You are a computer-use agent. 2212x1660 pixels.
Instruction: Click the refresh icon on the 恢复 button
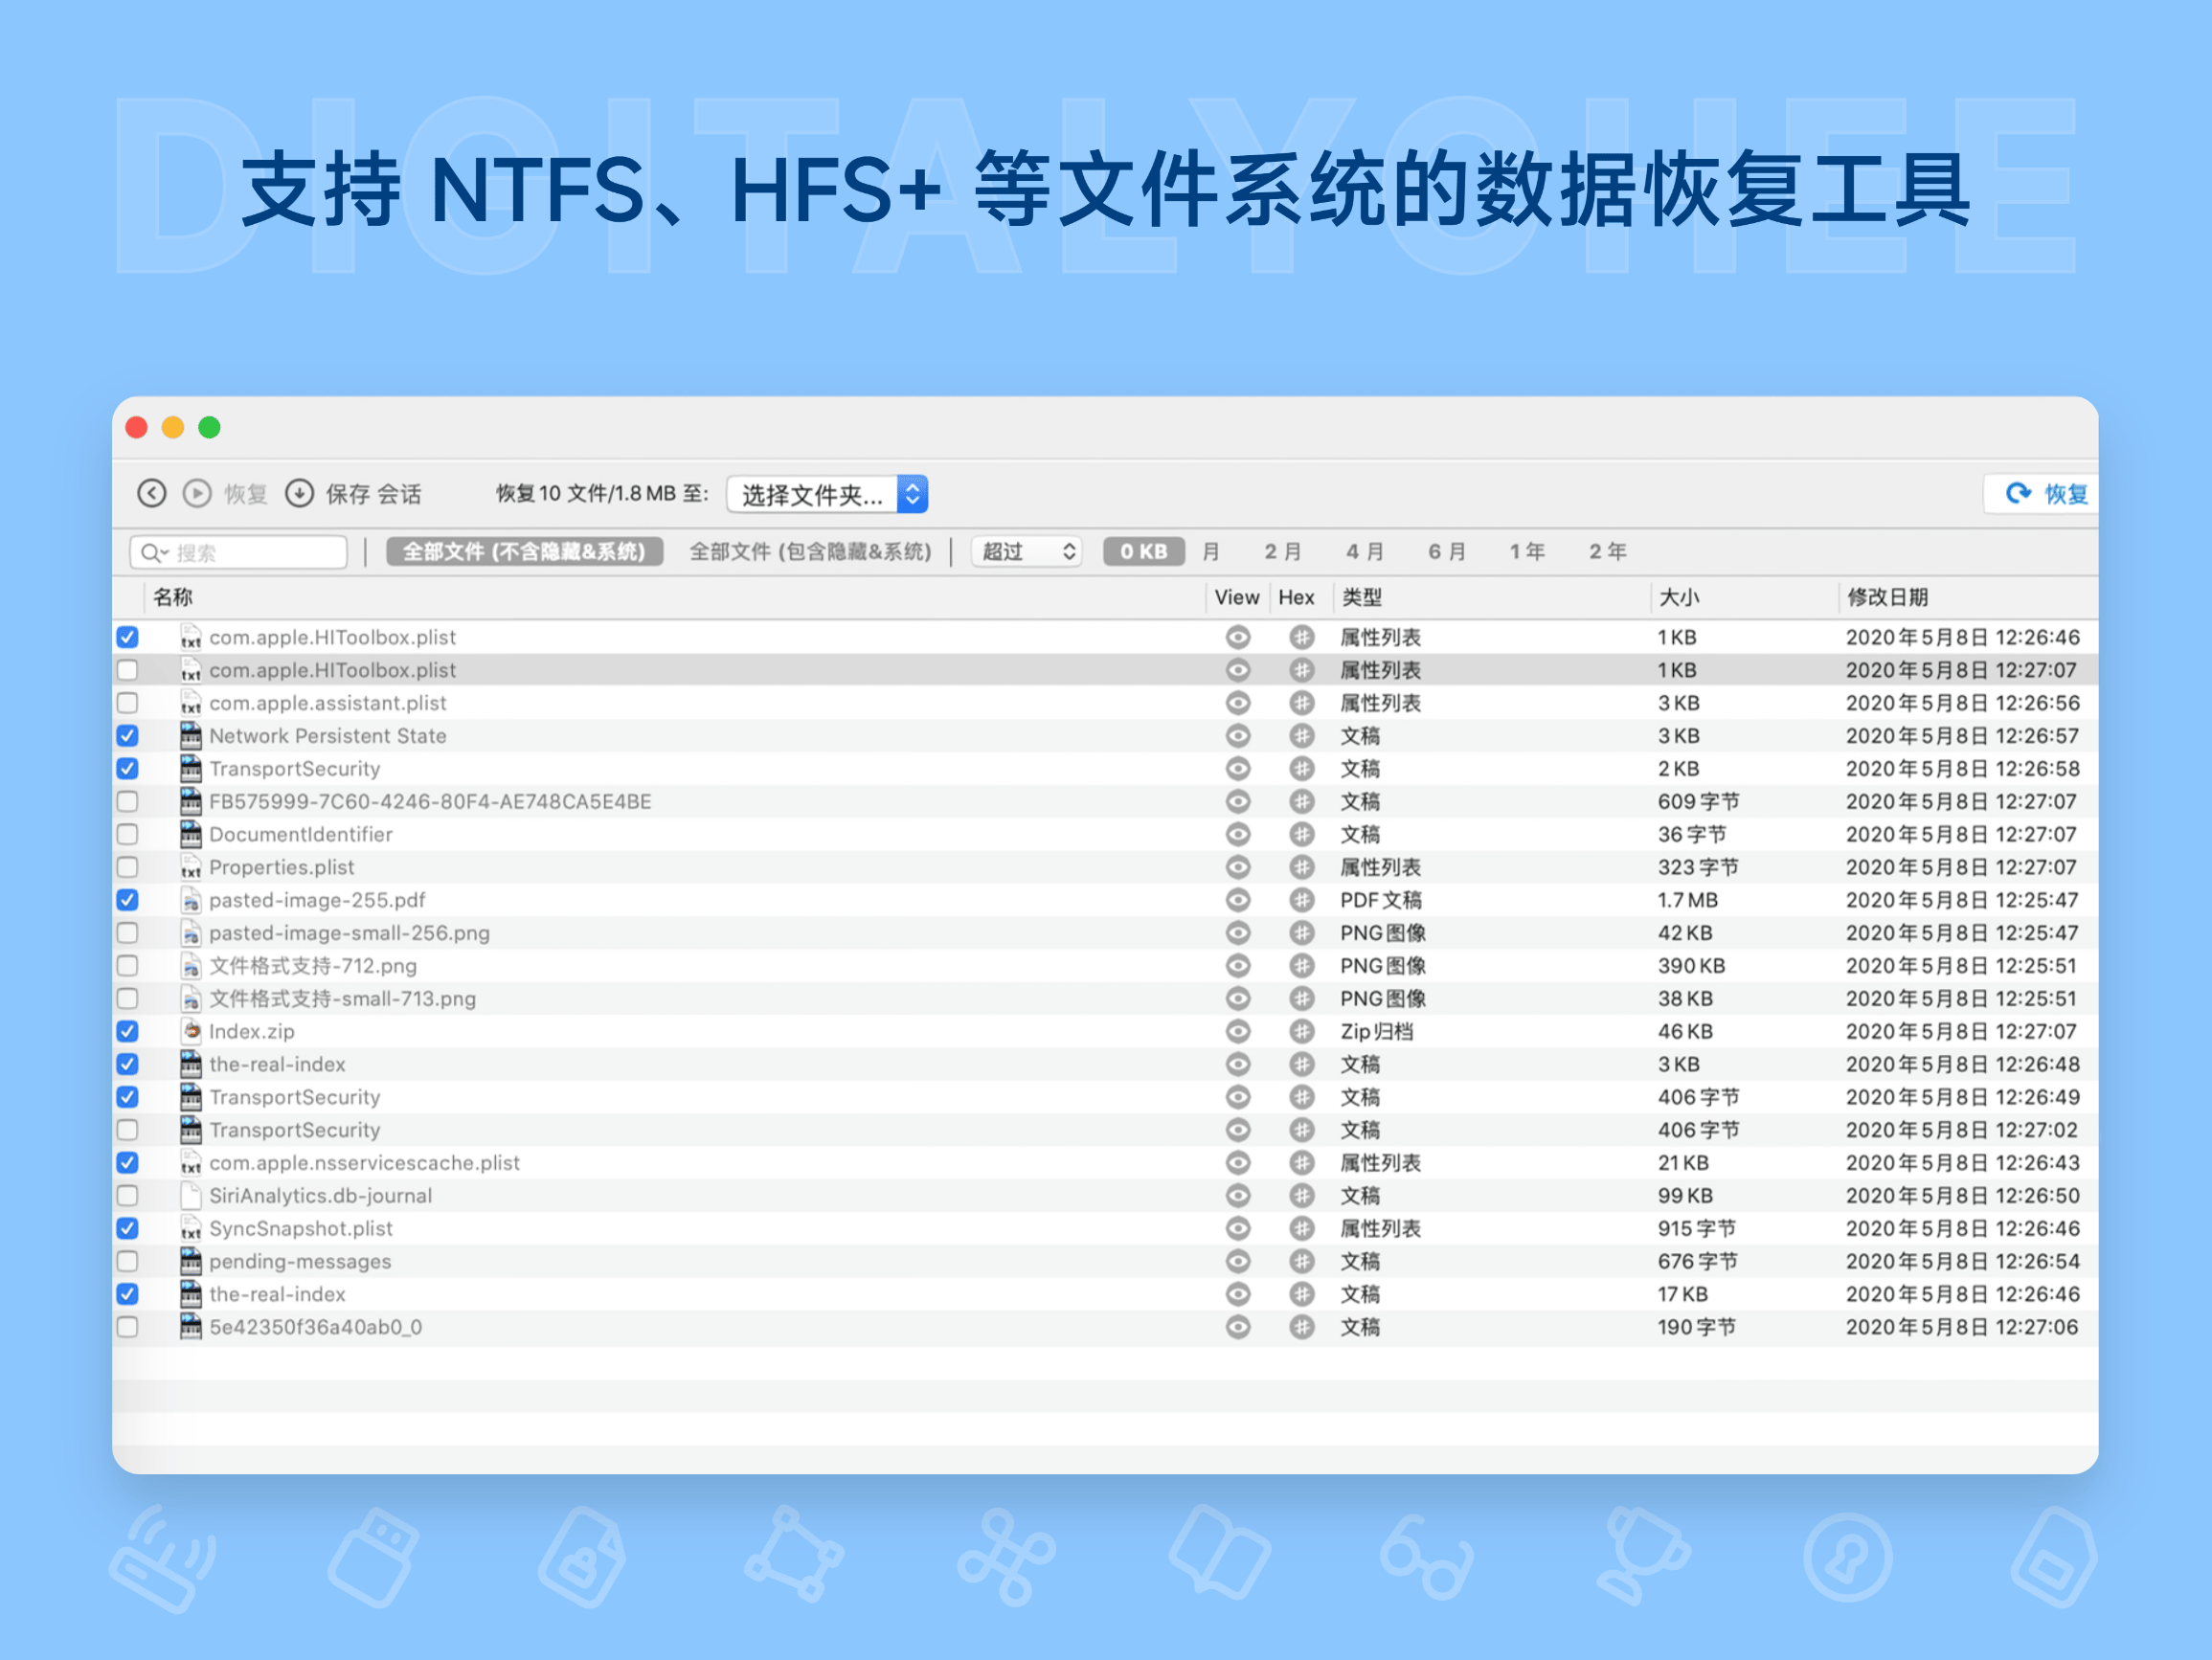pyautogui.click(x=2018, y=493)
